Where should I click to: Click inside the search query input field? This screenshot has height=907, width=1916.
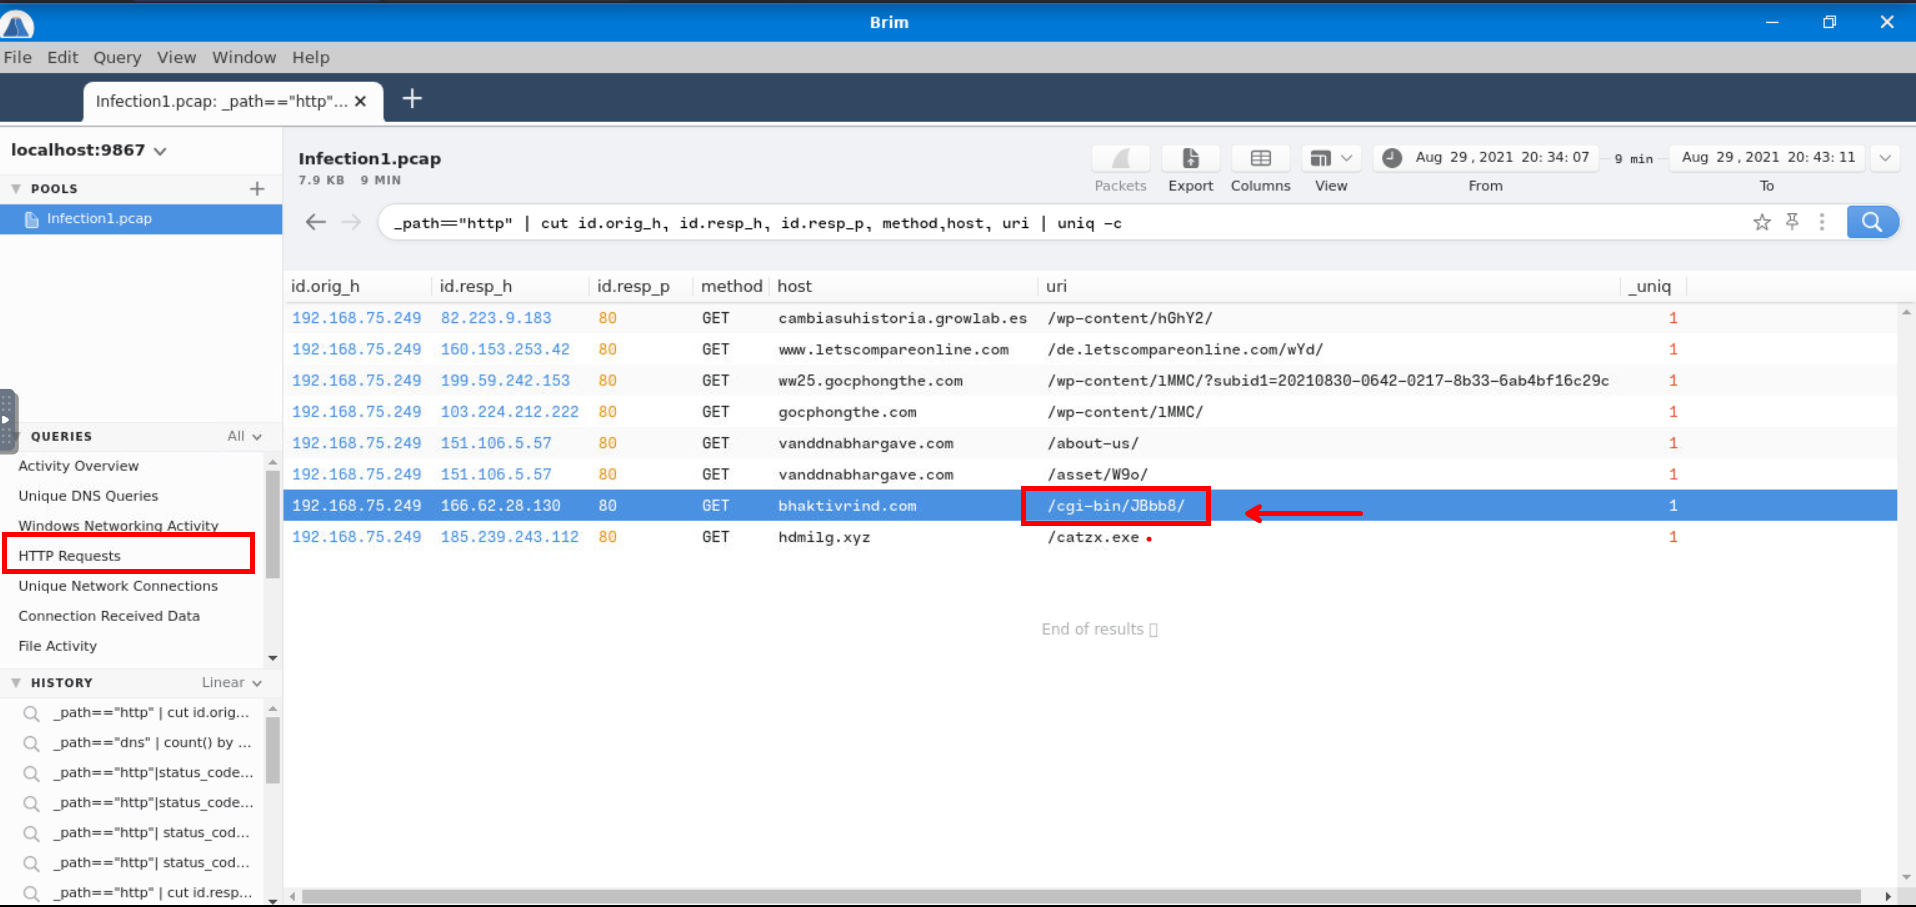tap(1000, 223)
